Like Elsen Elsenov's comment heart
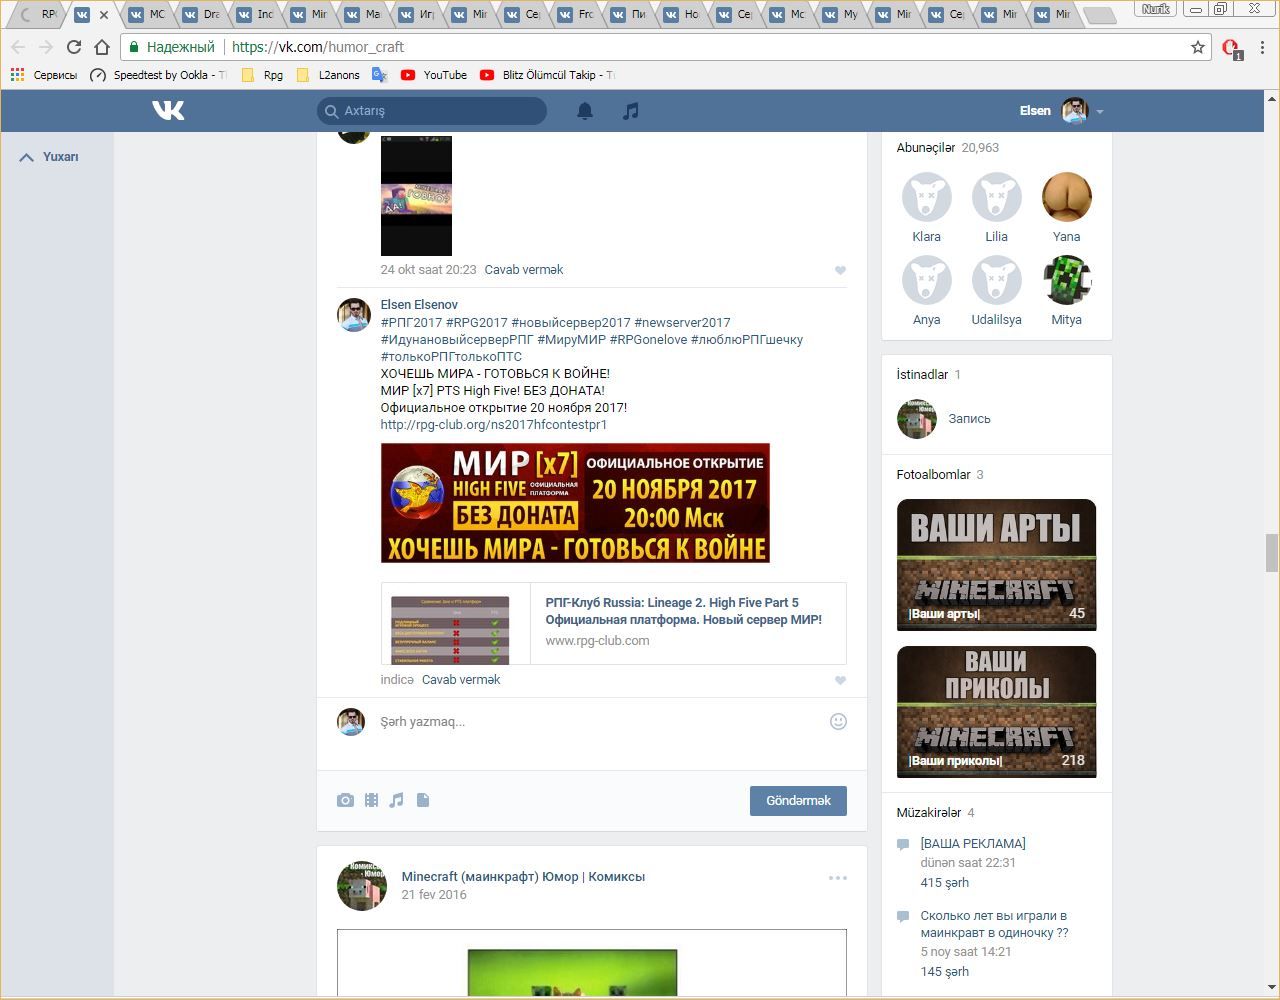This screenshot has width=1280, height=1000. pos(840,680)
